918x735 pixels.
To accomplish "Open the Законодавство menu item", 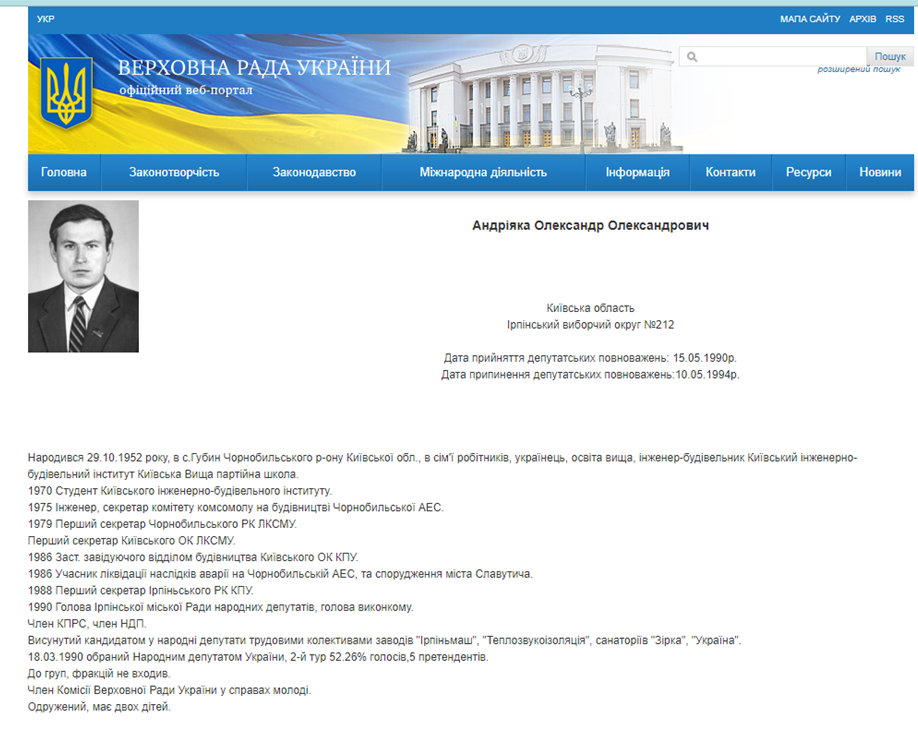I will tap(314, 172).
